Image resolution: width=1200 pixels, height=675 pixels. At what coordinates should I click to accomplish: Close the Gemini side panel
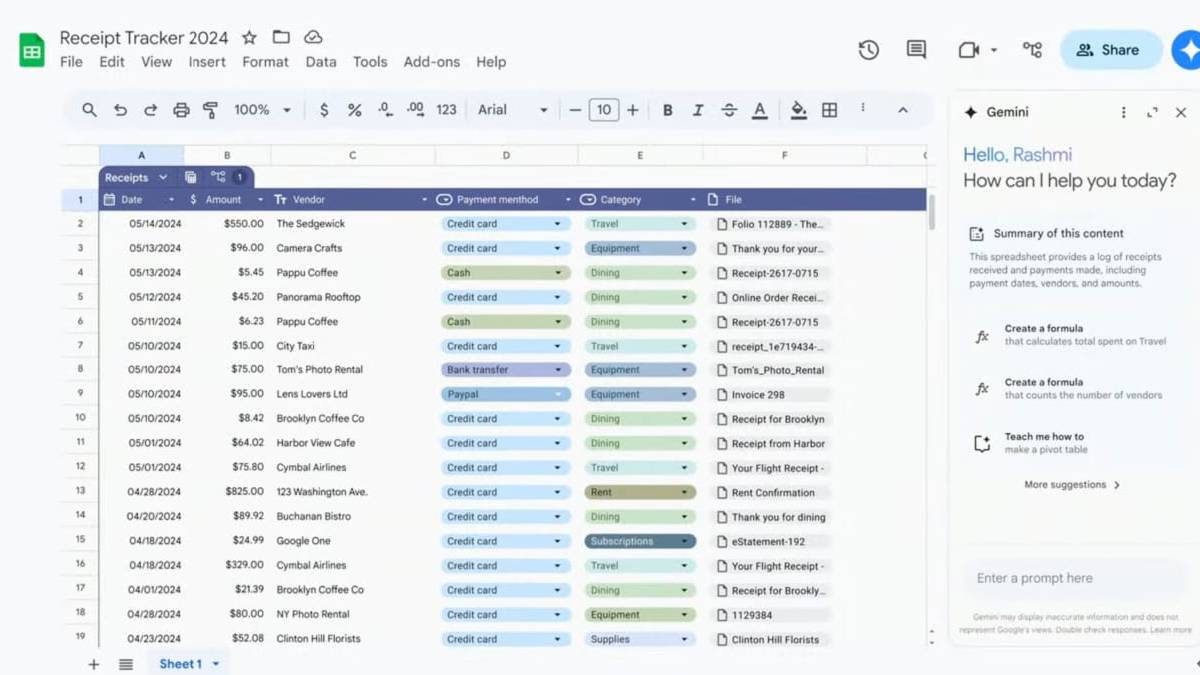[x=1181, y=113]
